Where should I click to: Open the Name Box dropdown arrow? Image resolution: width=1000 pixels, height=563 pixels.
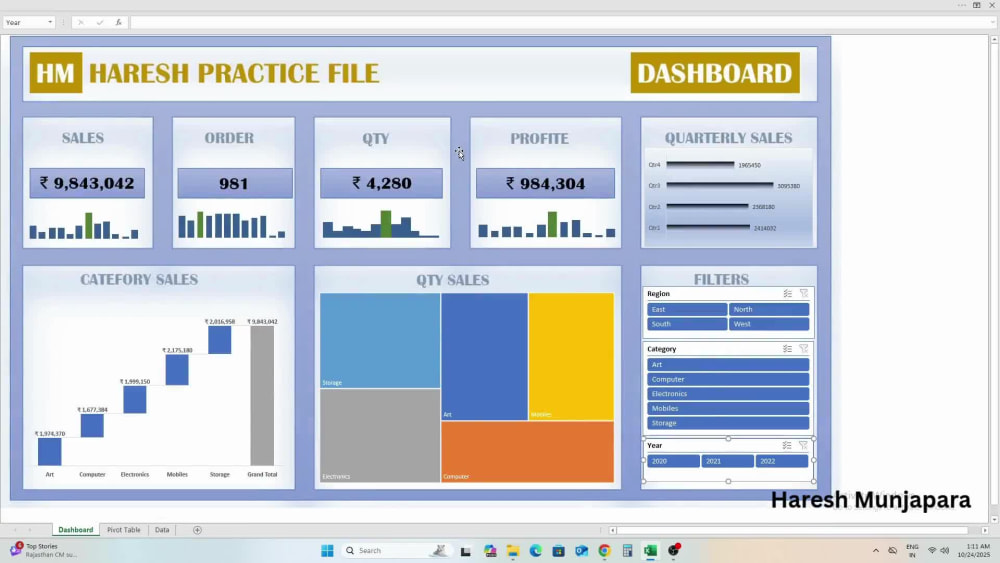[50, 22]
